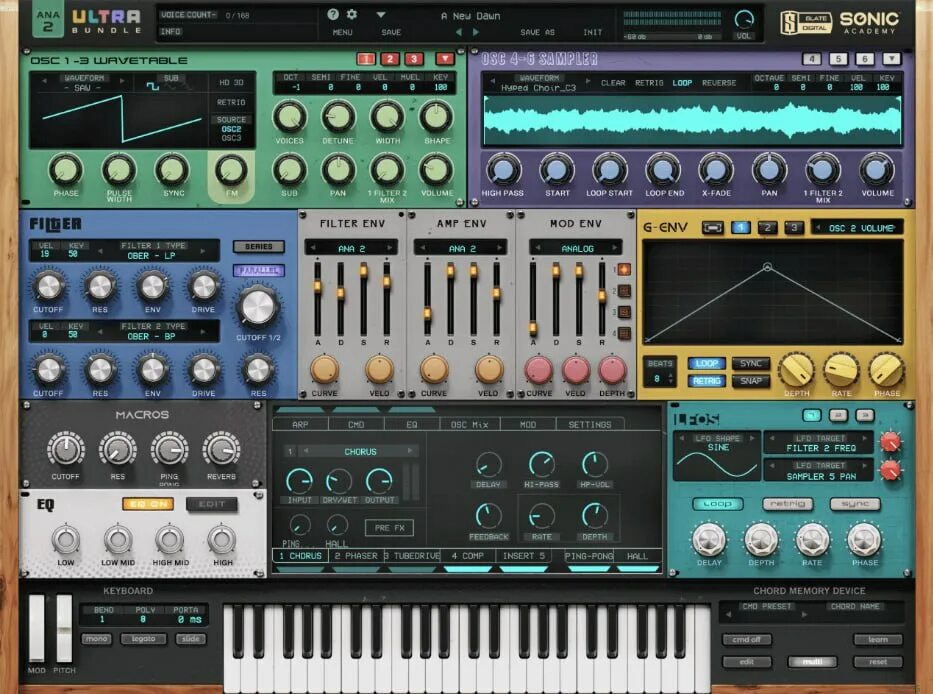The image size is (933, 694).
Task: Toggle the LOOP option in sampler
Action: click(682, 83)
